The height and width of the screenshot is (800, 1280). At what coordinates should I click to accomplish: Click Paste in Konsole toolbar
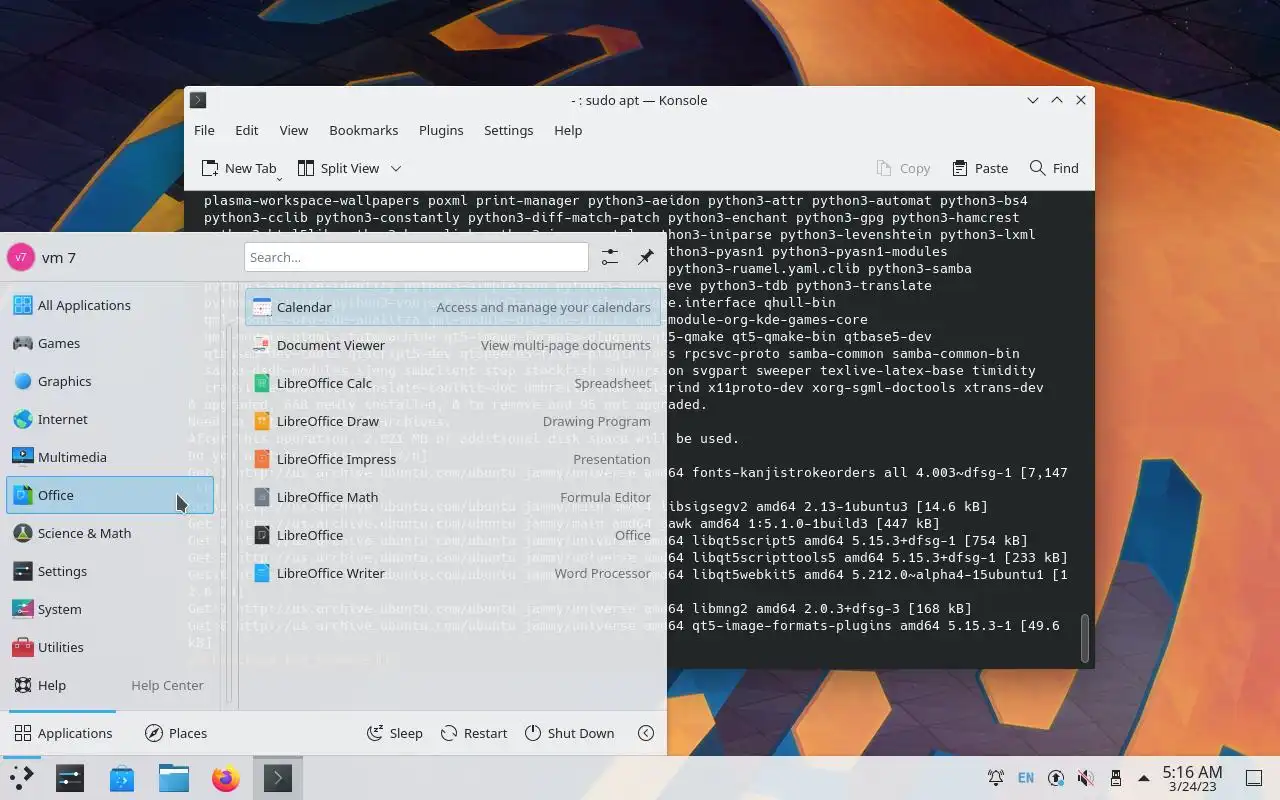pyautogui.click(x=980, y=168)
